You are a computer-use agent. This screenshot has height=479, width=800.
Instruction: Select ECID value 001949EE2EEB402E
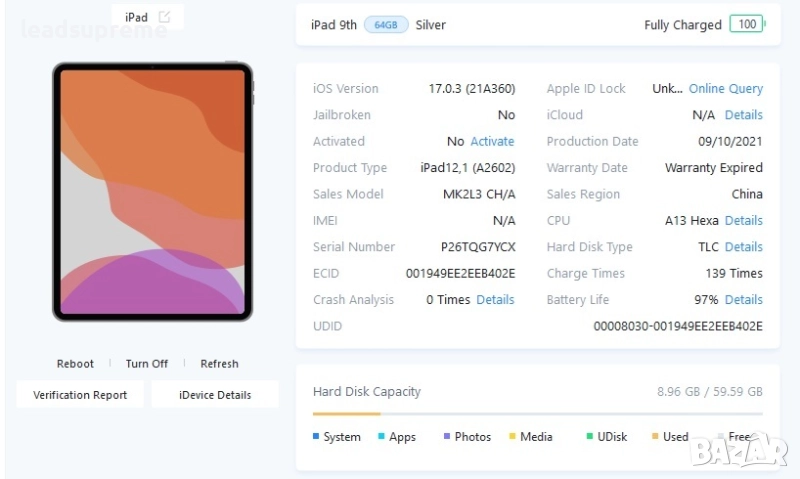460,273
